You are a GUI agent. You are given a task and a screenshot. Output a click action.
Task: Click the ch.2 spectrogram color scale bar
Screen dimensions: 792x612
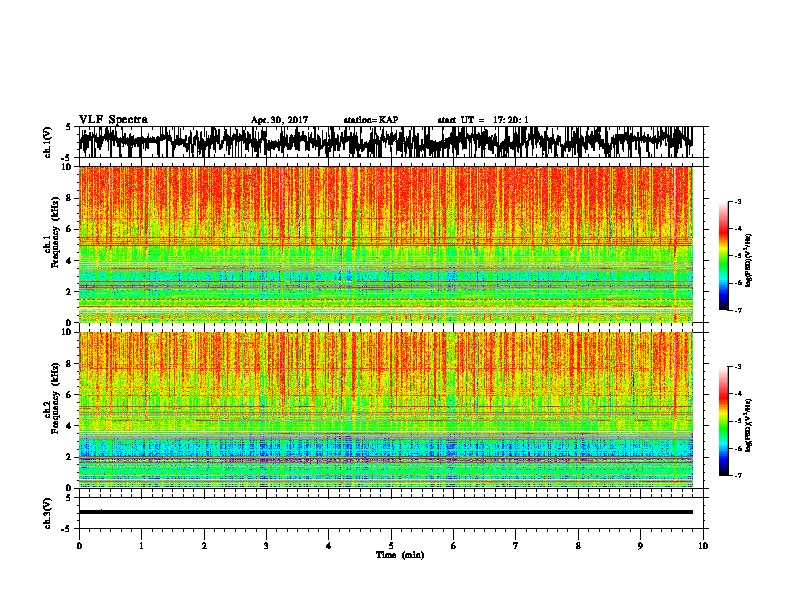(x=724, y=421)
